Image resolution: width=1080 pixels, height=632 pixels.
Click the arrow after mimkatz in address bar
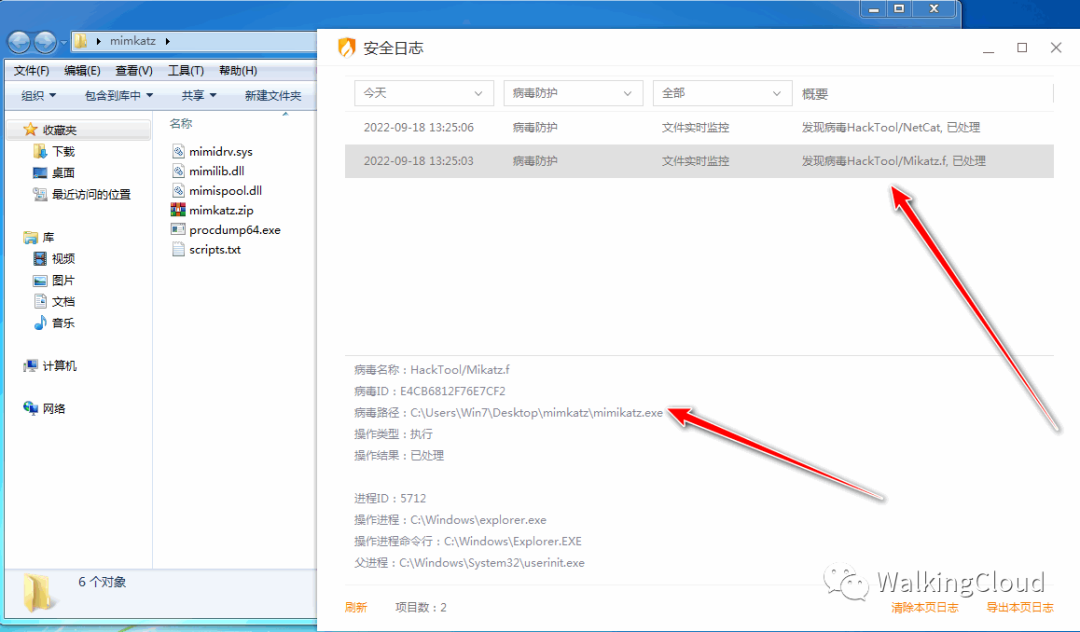(167, 41)
